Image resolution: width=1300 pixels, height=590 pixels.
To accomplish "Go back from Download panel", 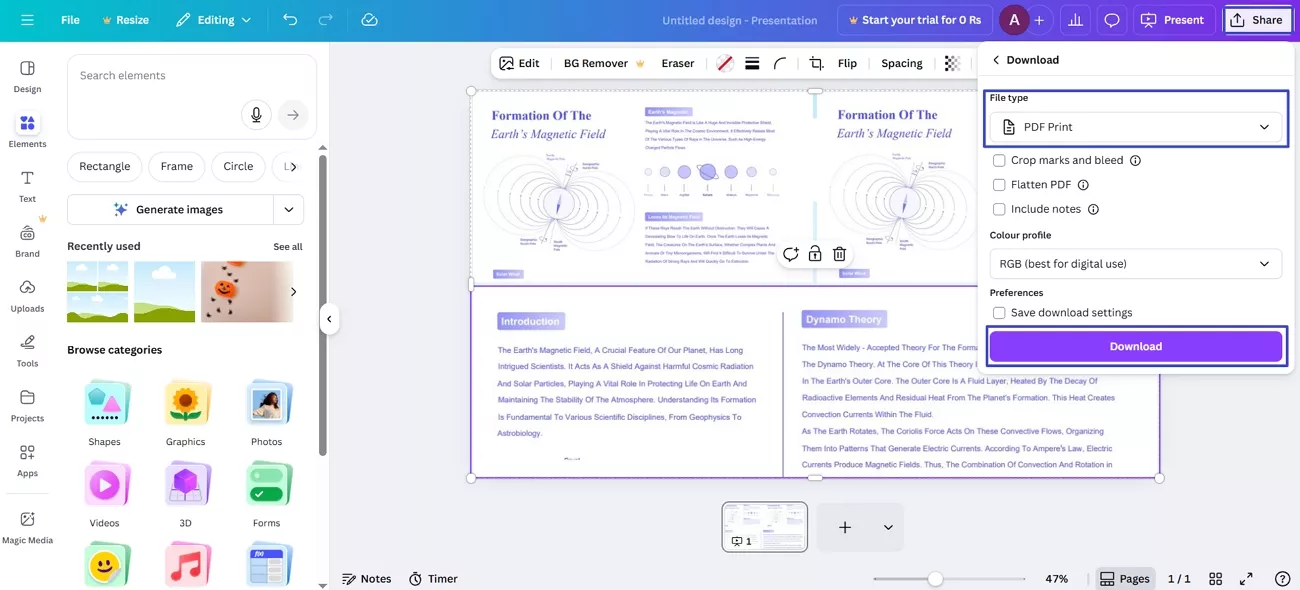I will click(996, 60).
